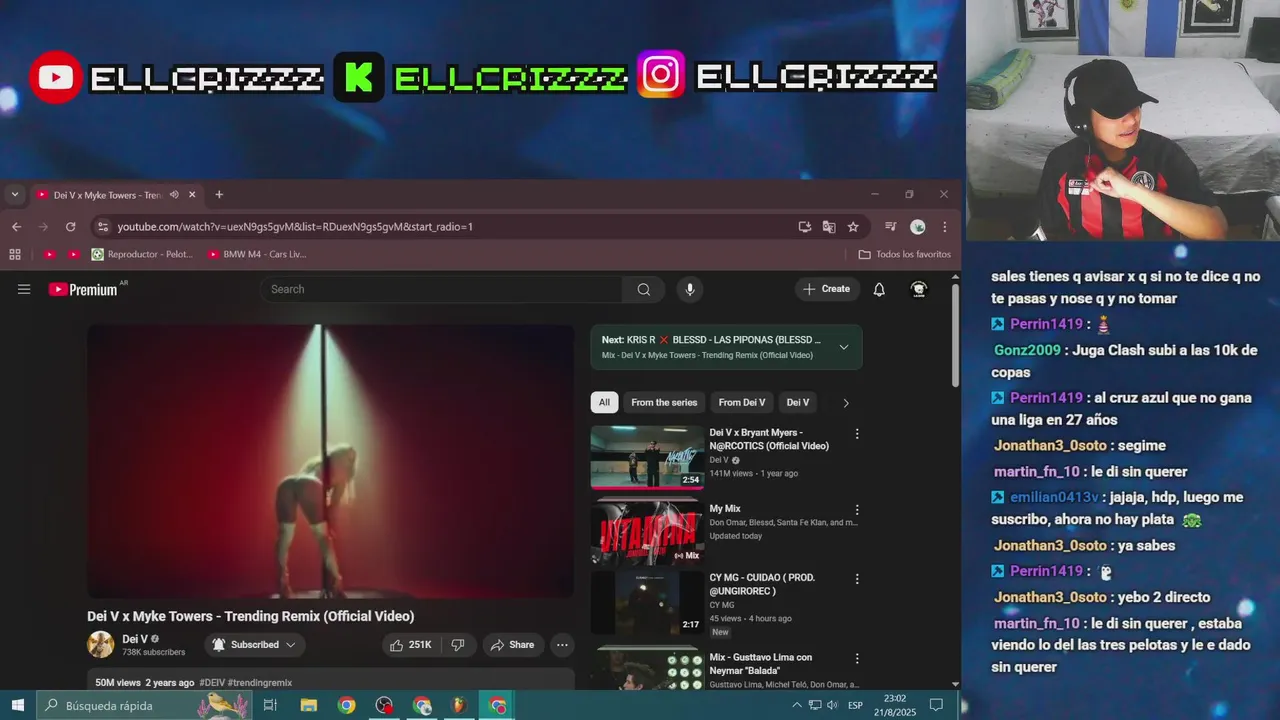Click the video player showing Trending Remix
This screenshot has height=720, width=1280.
pos(330,461)
